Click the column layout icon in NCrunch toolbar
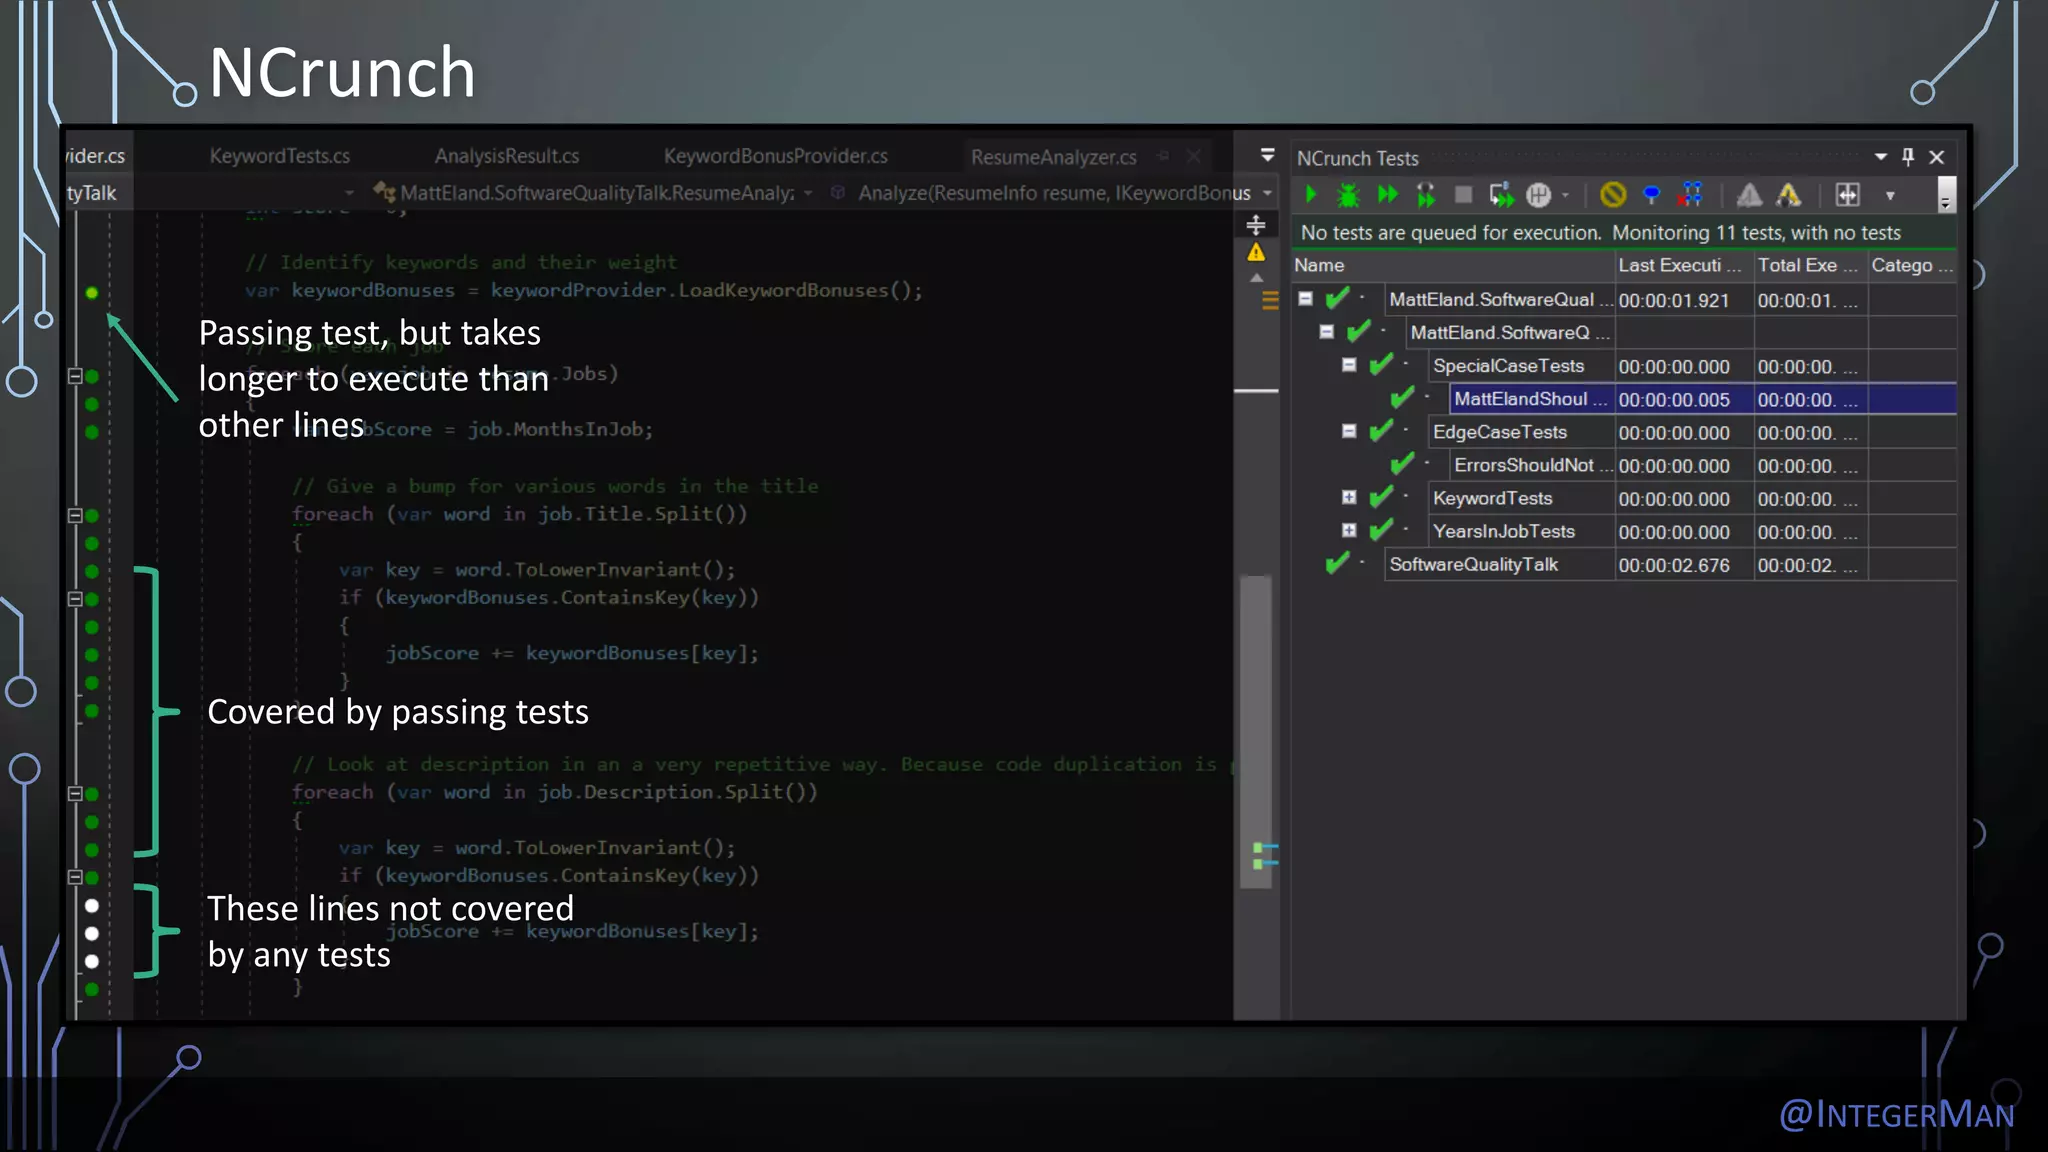2048x1152 pixels. (x=1847, y=194)
